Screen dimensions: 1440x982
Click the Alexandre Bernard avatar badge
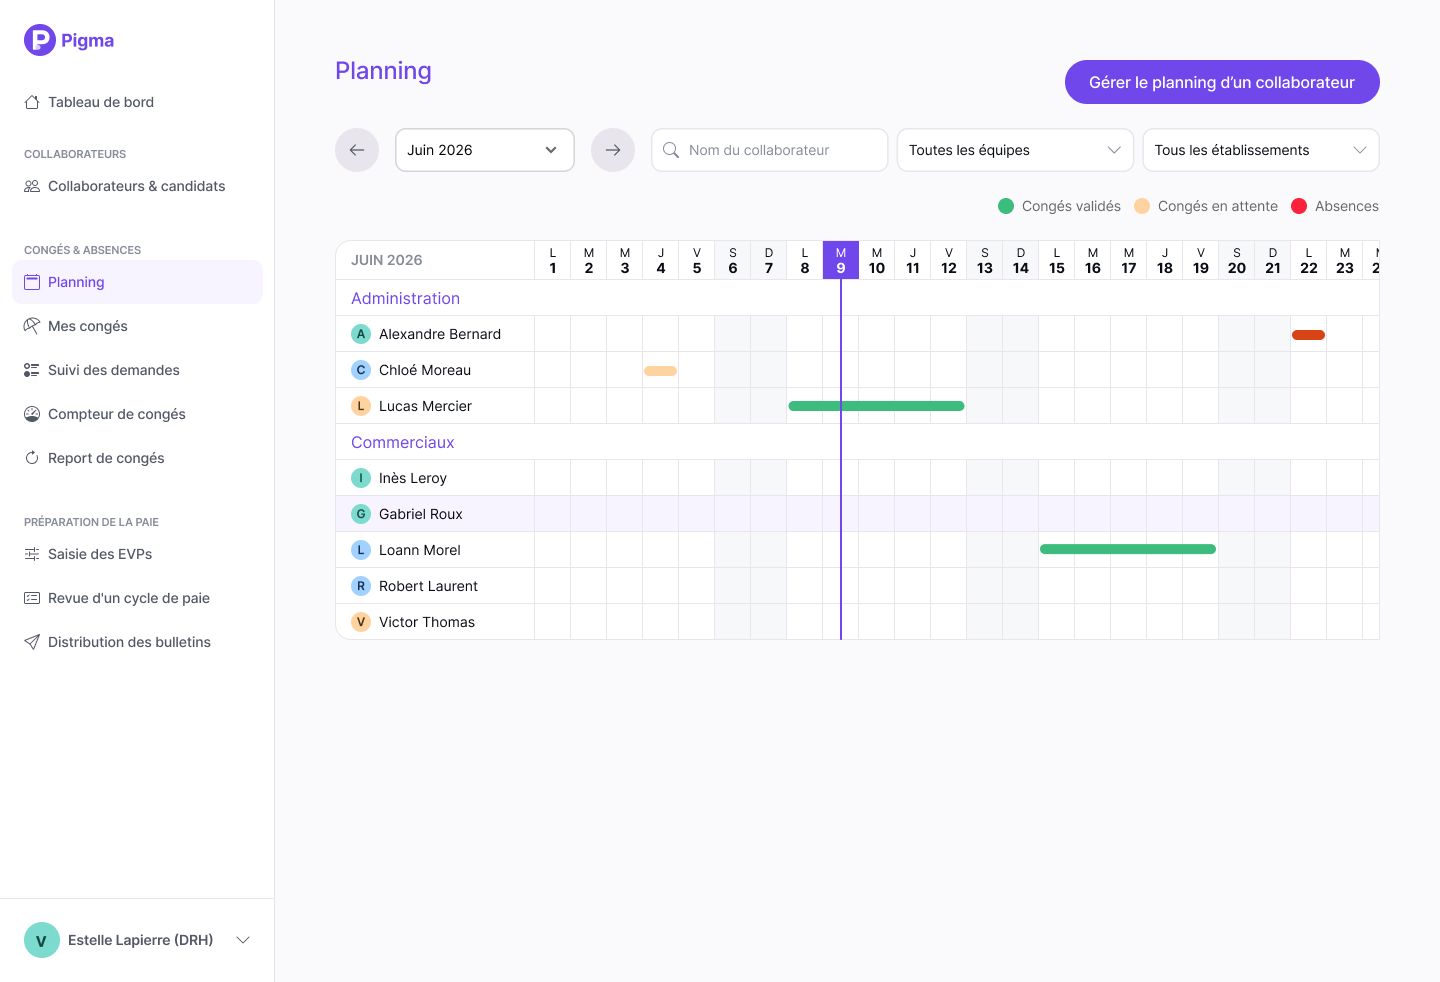tap(361, 334)
